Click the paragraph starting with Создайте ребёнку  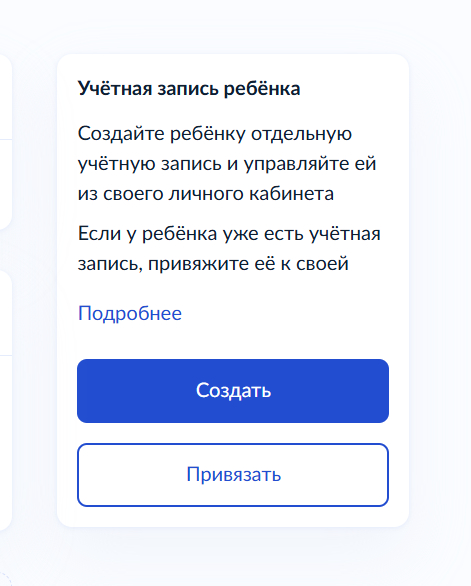pyautogui.click(x=227, y=164)
